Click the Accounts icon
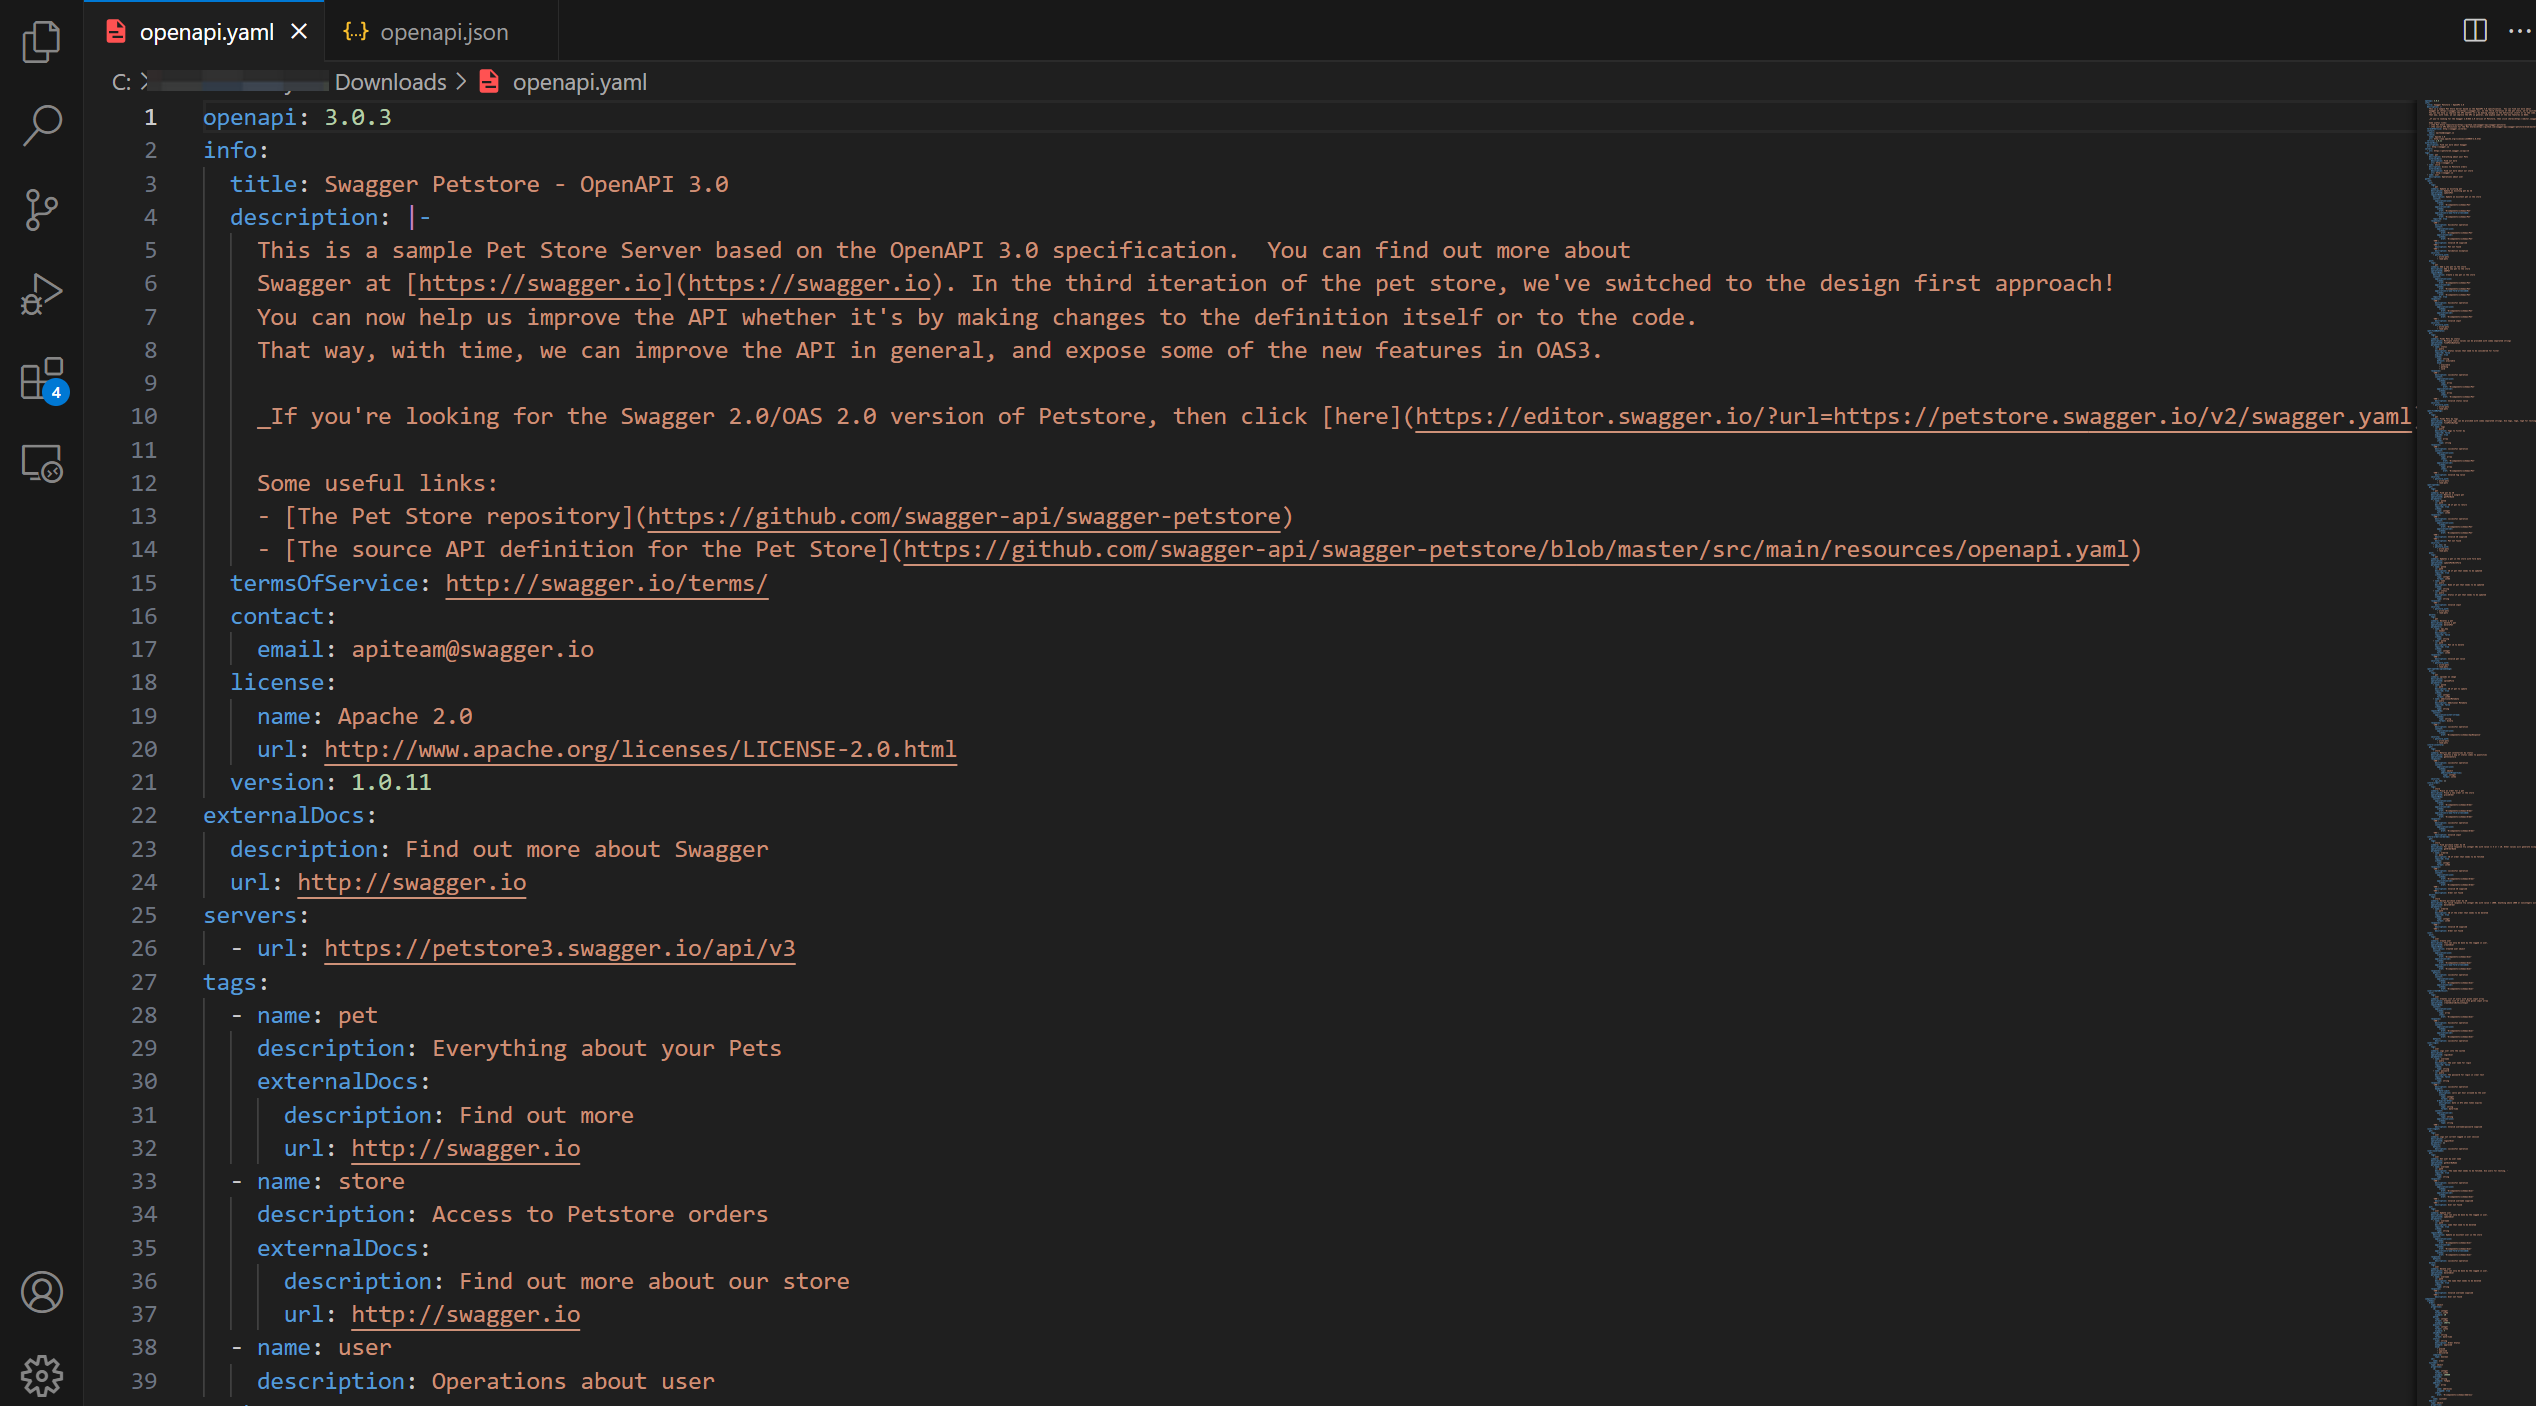This screenshot has height=1406, width=2536. pos(41,1292)
